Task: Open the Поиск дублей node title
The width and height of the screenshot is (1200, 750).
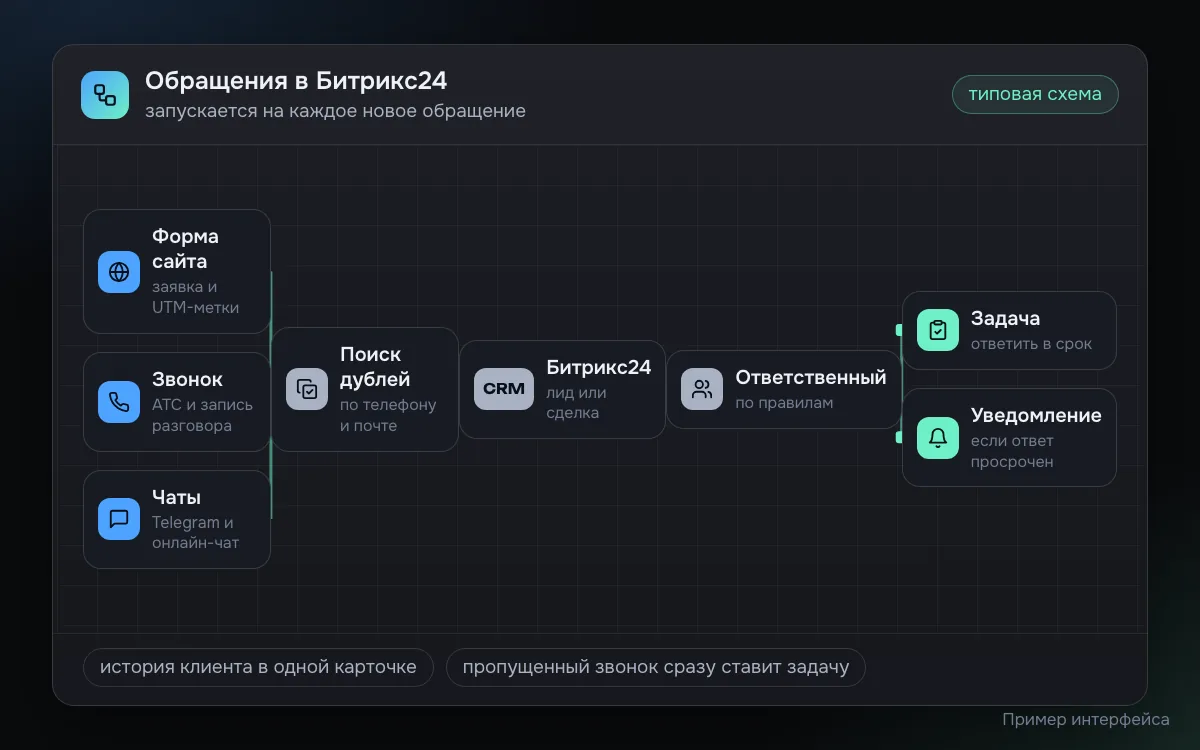Action: click(x=375, y=367)
